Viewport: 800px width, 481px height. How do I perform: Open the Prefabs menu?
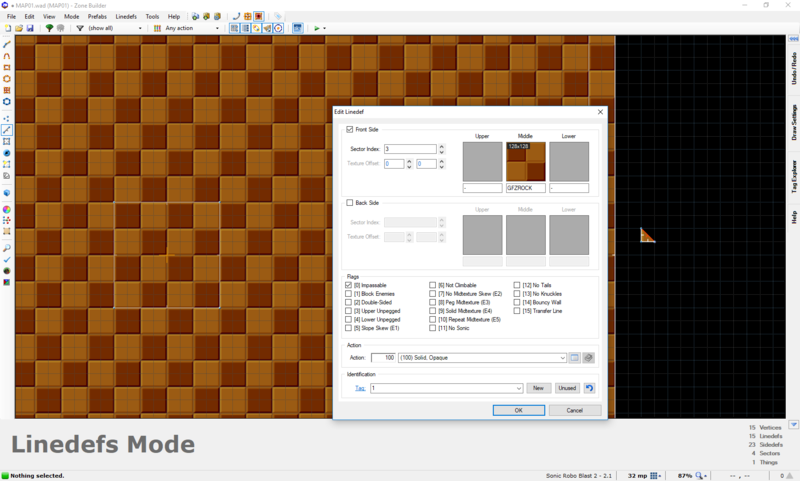pos(97,17)
